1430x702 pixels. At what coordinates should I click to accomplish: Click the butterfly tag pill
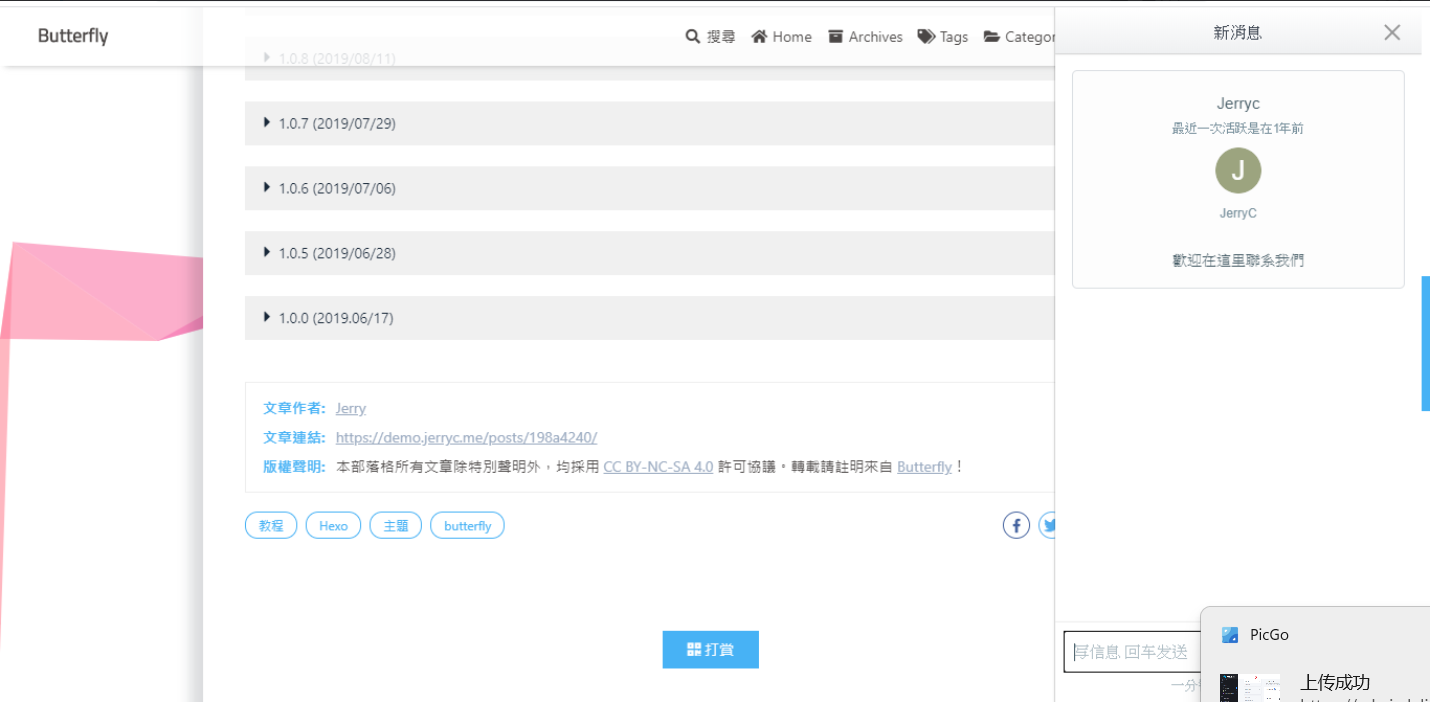tap(467, 525)
